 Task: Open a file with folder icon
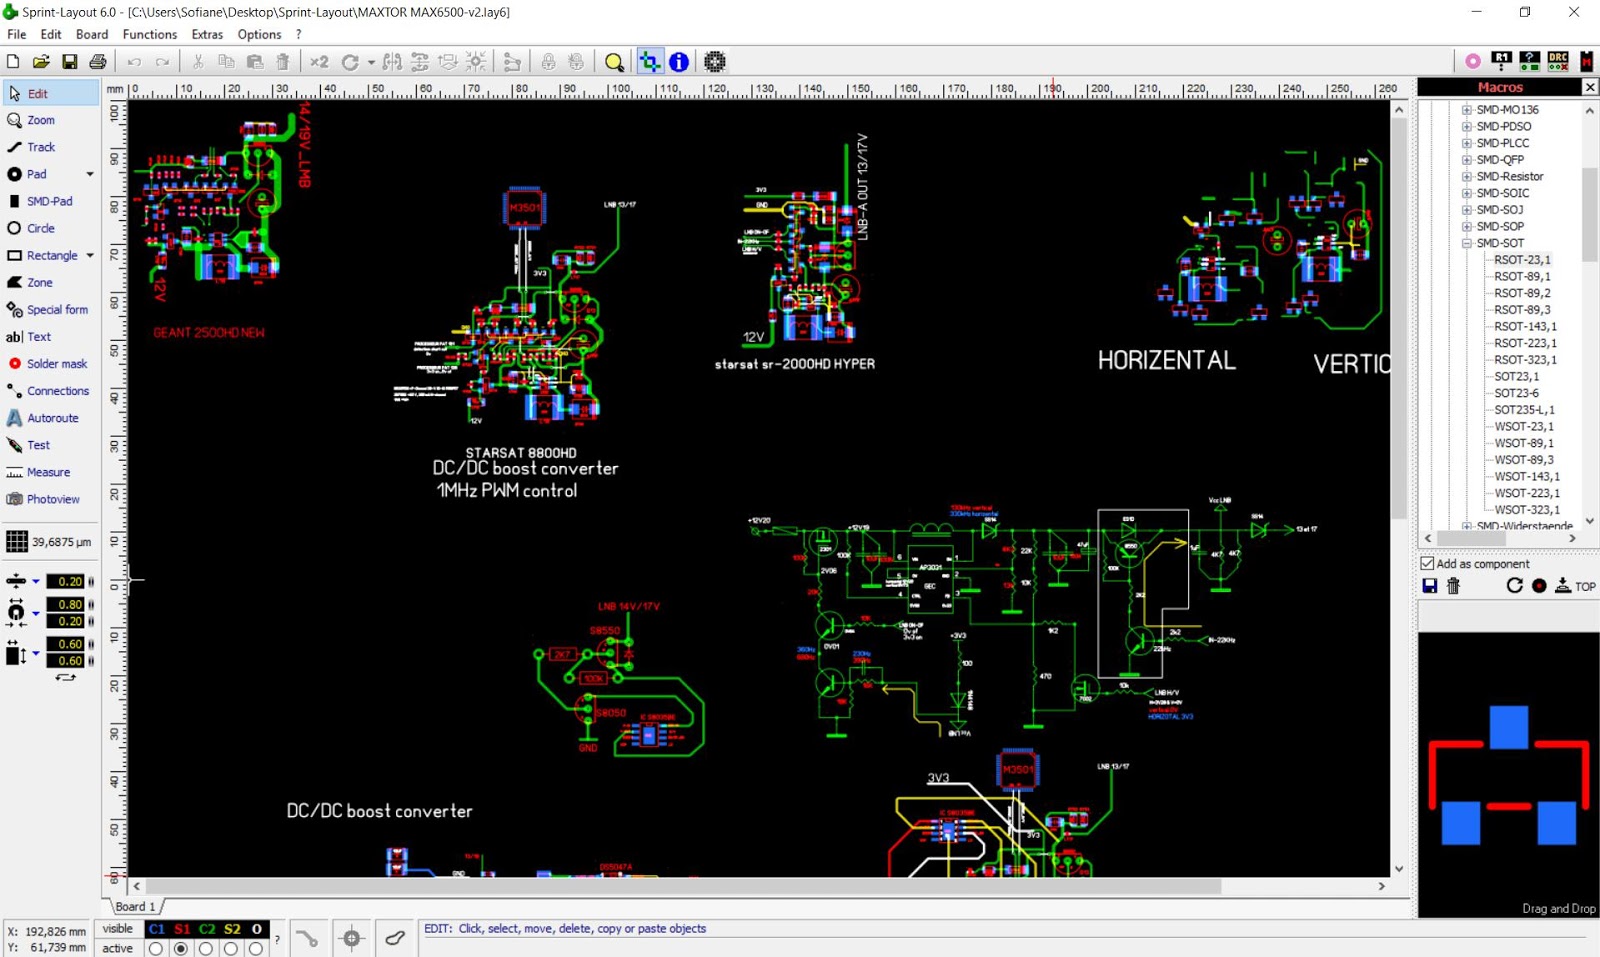[x=41, y=62]
